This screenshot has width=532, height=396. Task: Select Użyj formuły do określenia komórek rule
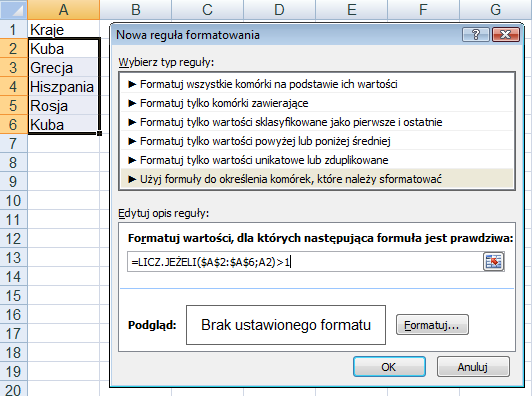click(x=317, y=179)
